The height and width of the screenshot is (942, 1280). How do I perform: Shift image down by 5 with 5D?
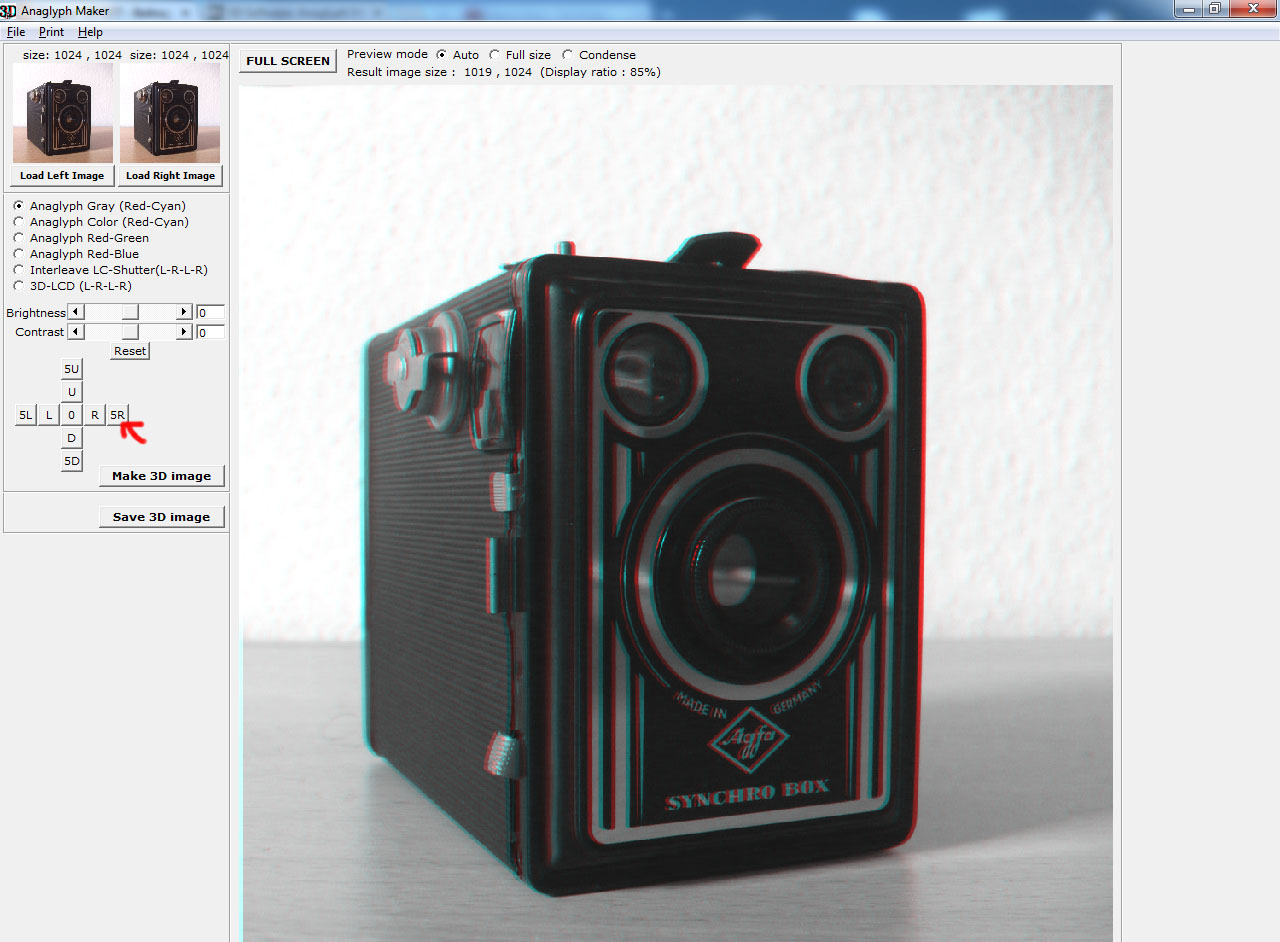71,461
